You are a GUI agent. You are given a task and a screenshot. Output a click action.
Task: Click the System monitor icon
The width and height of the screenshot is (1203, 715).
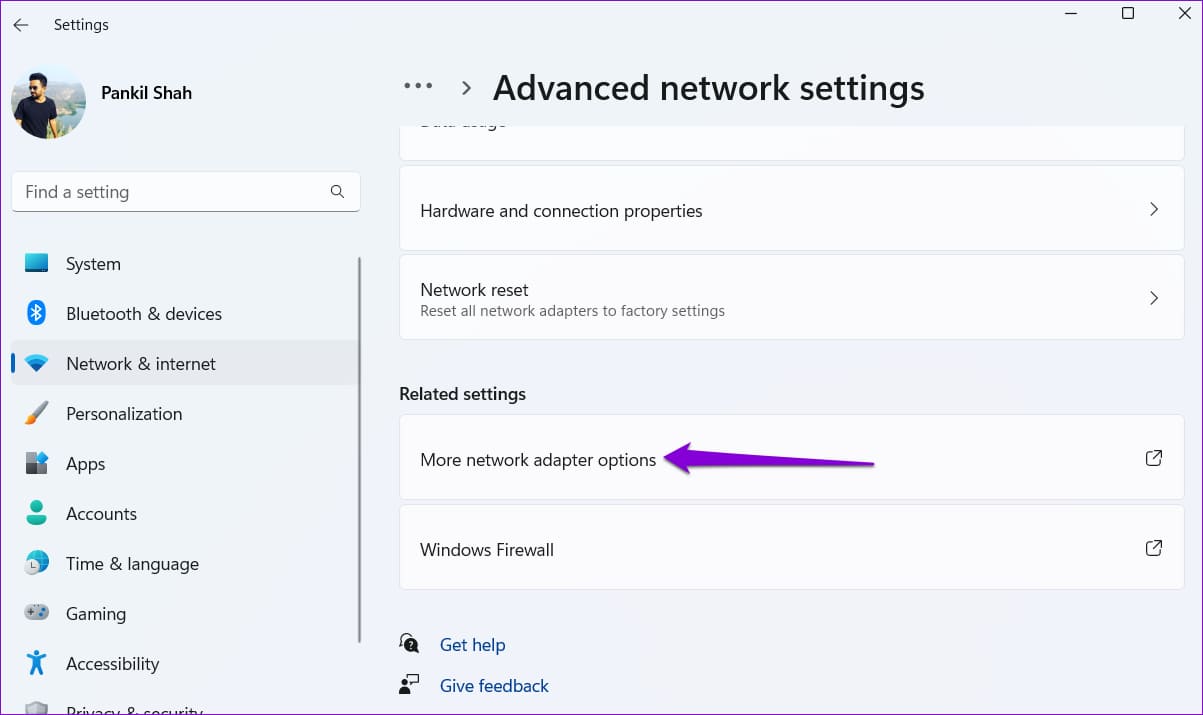pyautogui.click(x=37, y=263)
